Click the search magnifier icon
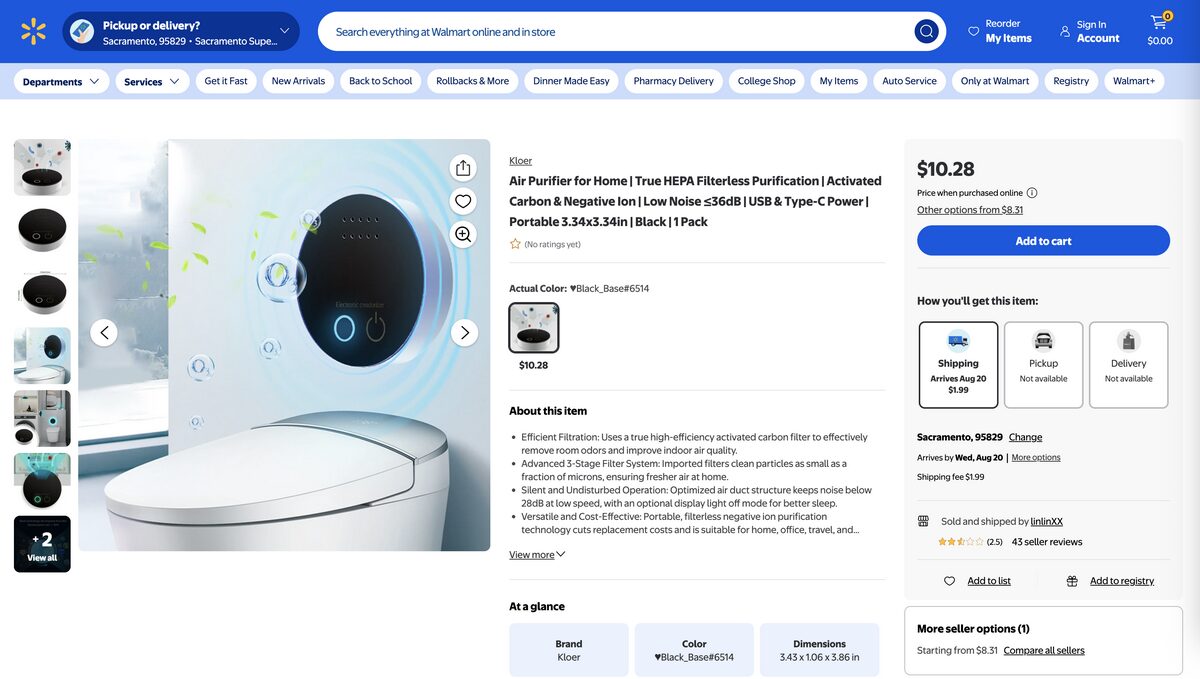The width and height of the screenshot is (1200, 679). click(x=927, y=31)
